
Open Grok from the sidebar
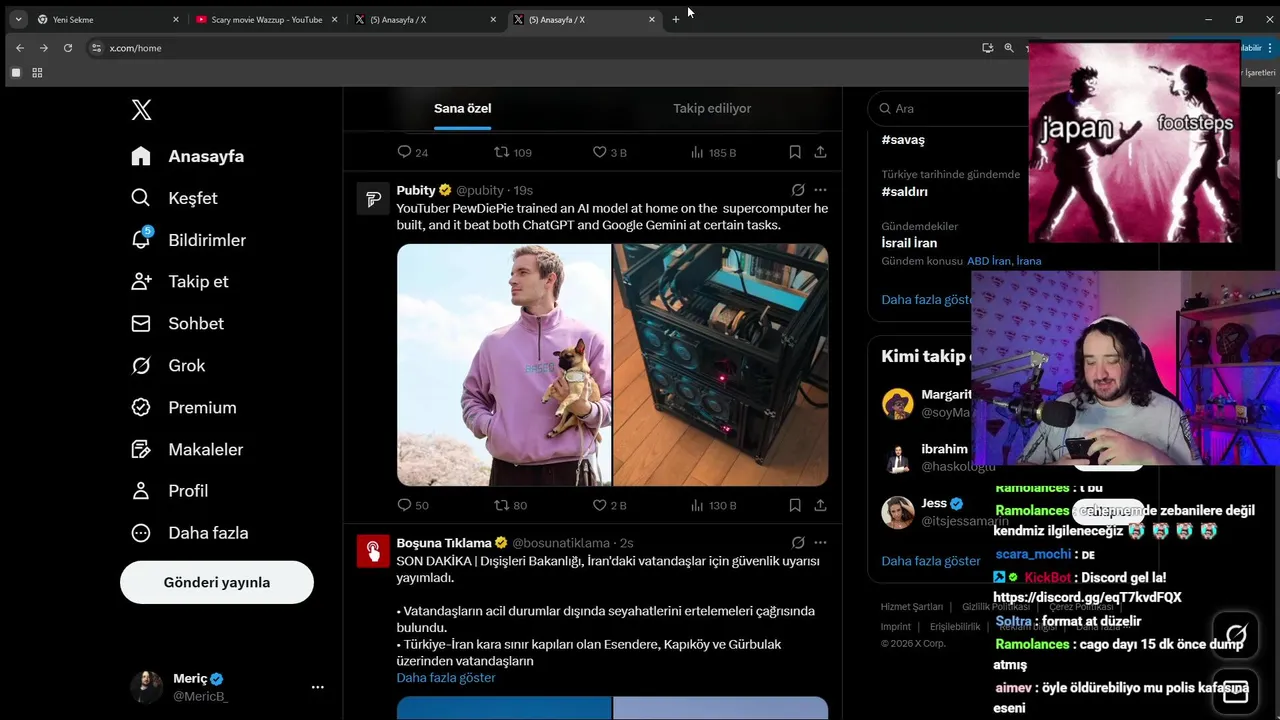pyautogui.click(x=168, y=365)
